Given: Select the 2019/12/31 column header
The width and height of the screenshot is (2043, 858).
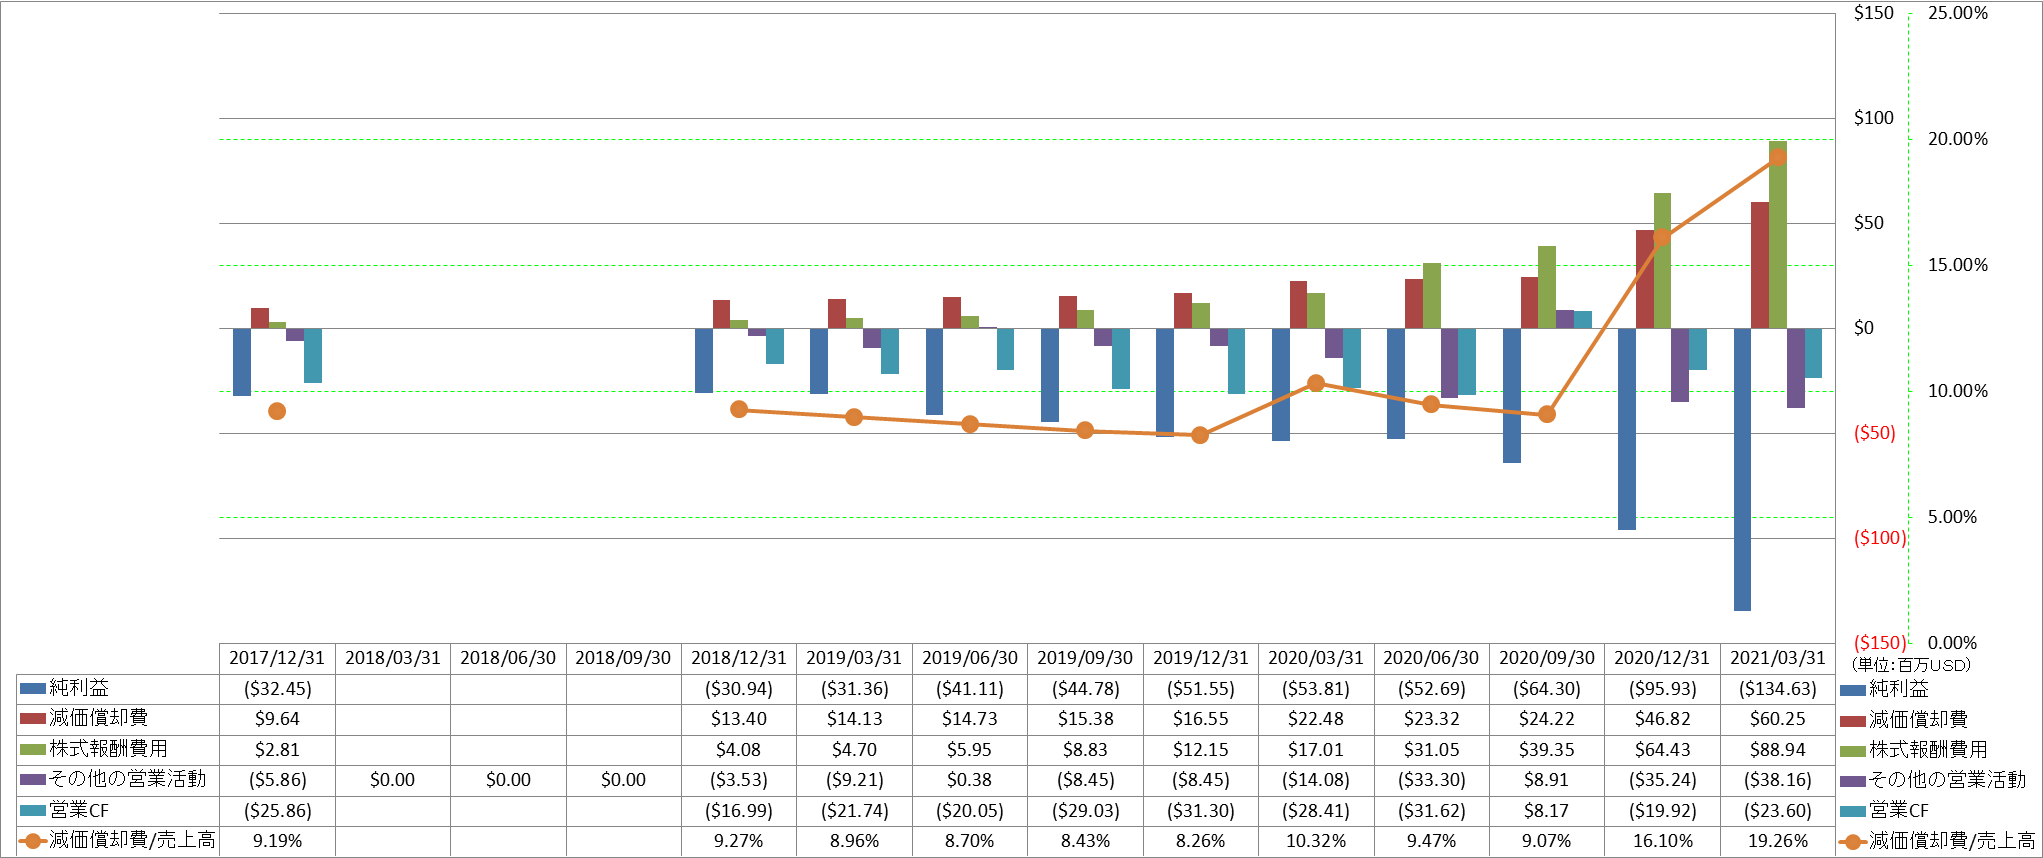Looking at the screenshot, I should [x=1201, y=658].
